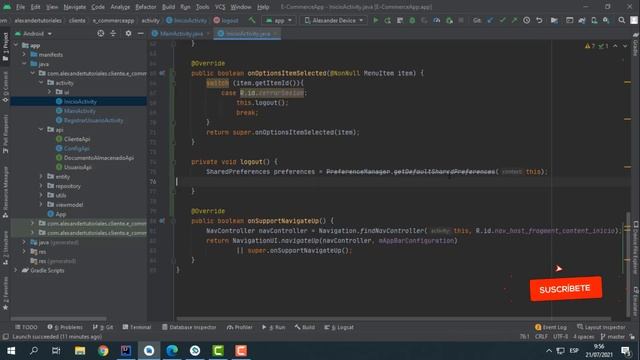
Task: Click the warnings count indicator in editor
Action: click(x=590, y=46)
